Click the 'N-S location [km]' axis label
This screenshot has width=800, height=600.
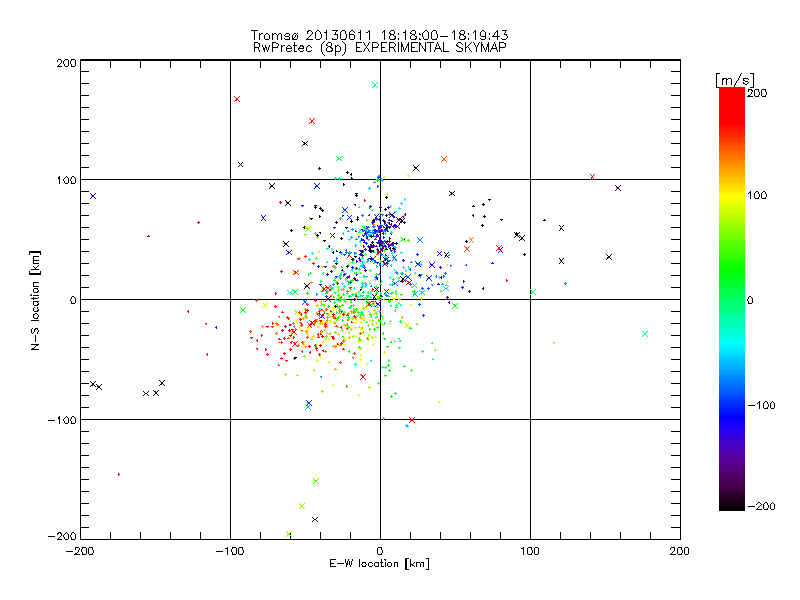coord(35,301)
